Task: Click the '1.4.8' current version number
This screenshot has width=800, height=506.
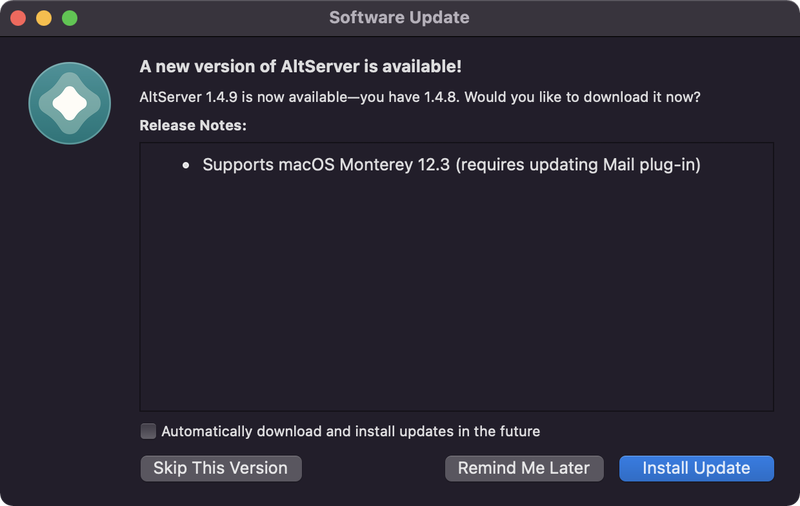Action: [441, 97]
